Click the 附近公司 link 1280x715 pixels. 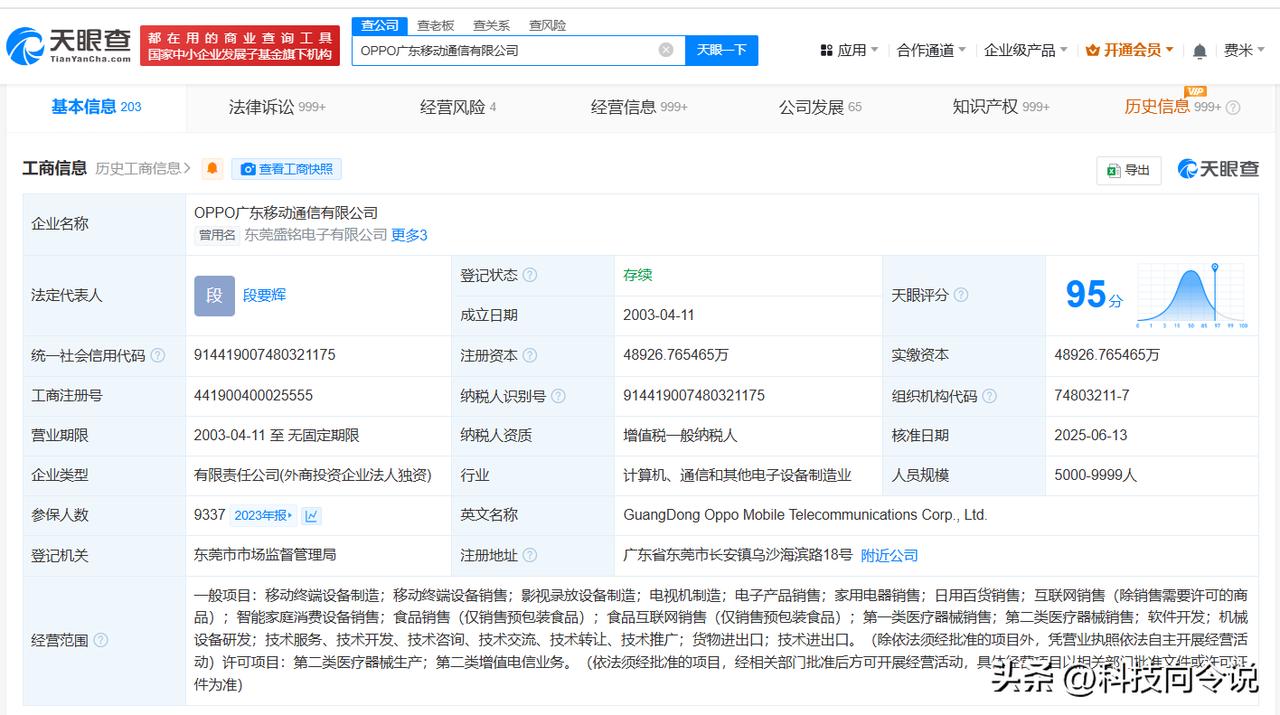tap(889, 555)
